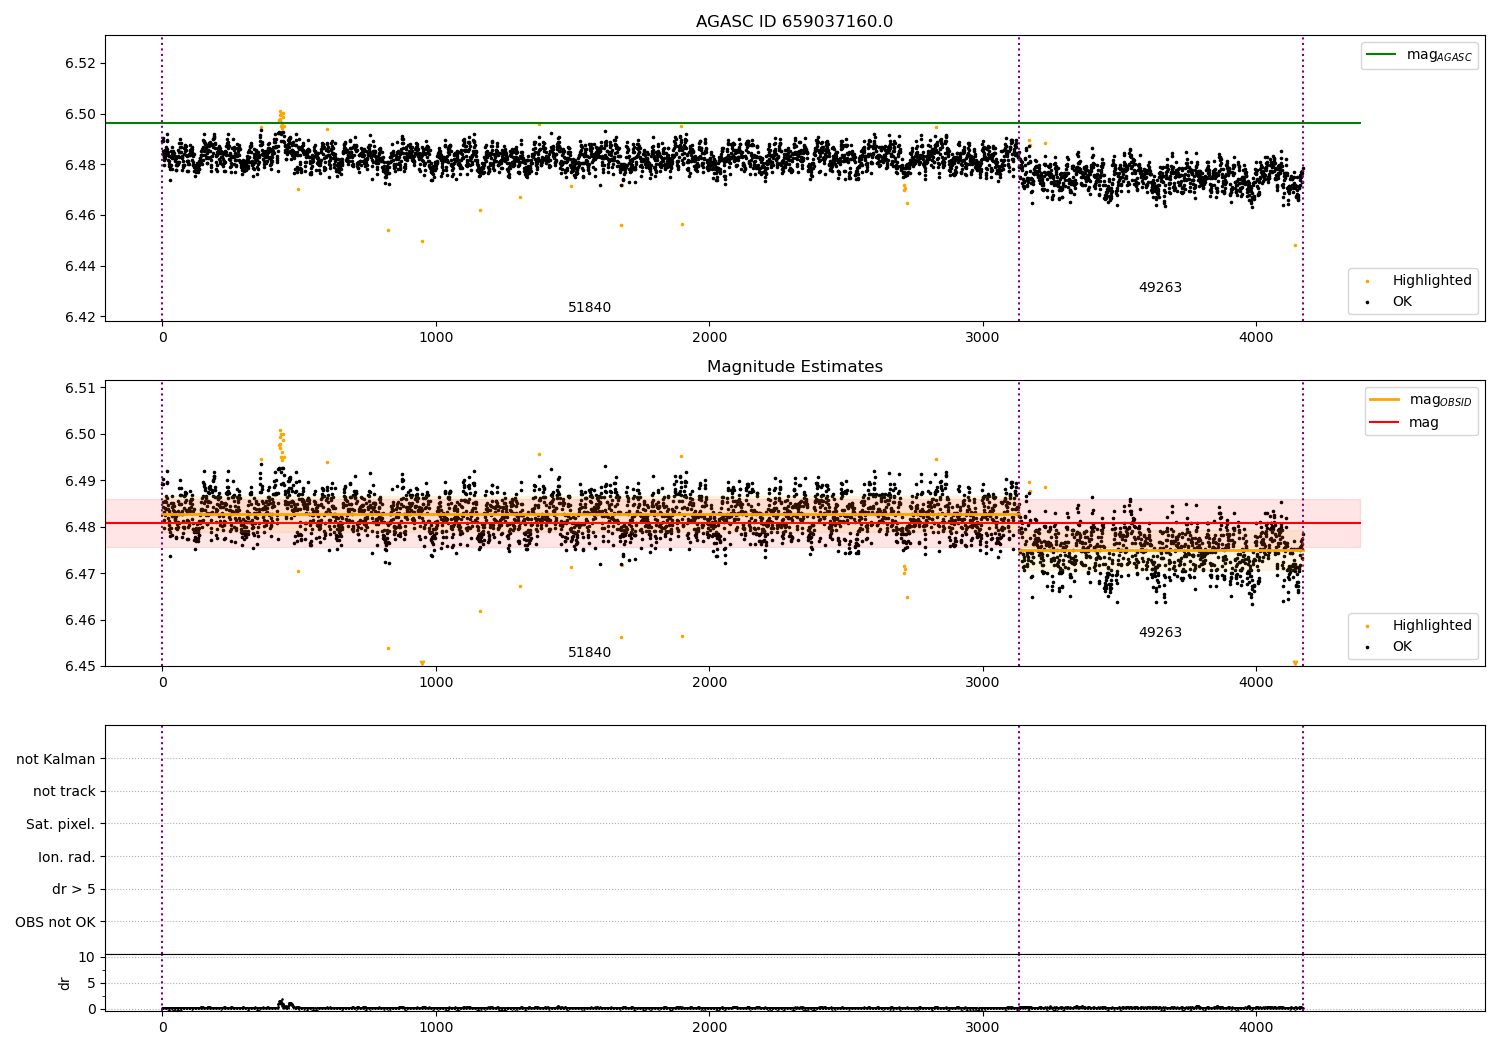This screenshot has width=1500, height=1050.
Task: Select the 'Ion. rad.' axis label
Action: coord(66,857)
